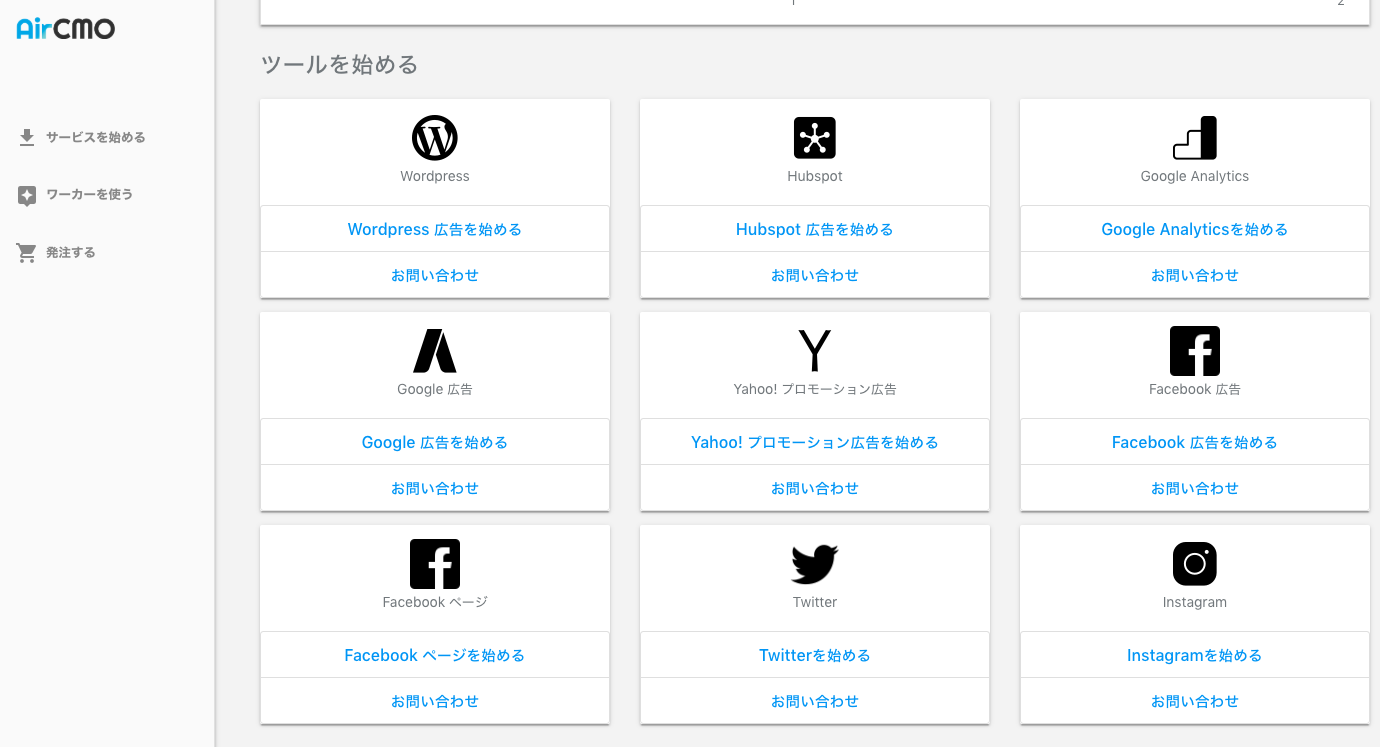1380x747 pixels.
Task: Click Hubspot 広告を始める
Action: [815, 229]
